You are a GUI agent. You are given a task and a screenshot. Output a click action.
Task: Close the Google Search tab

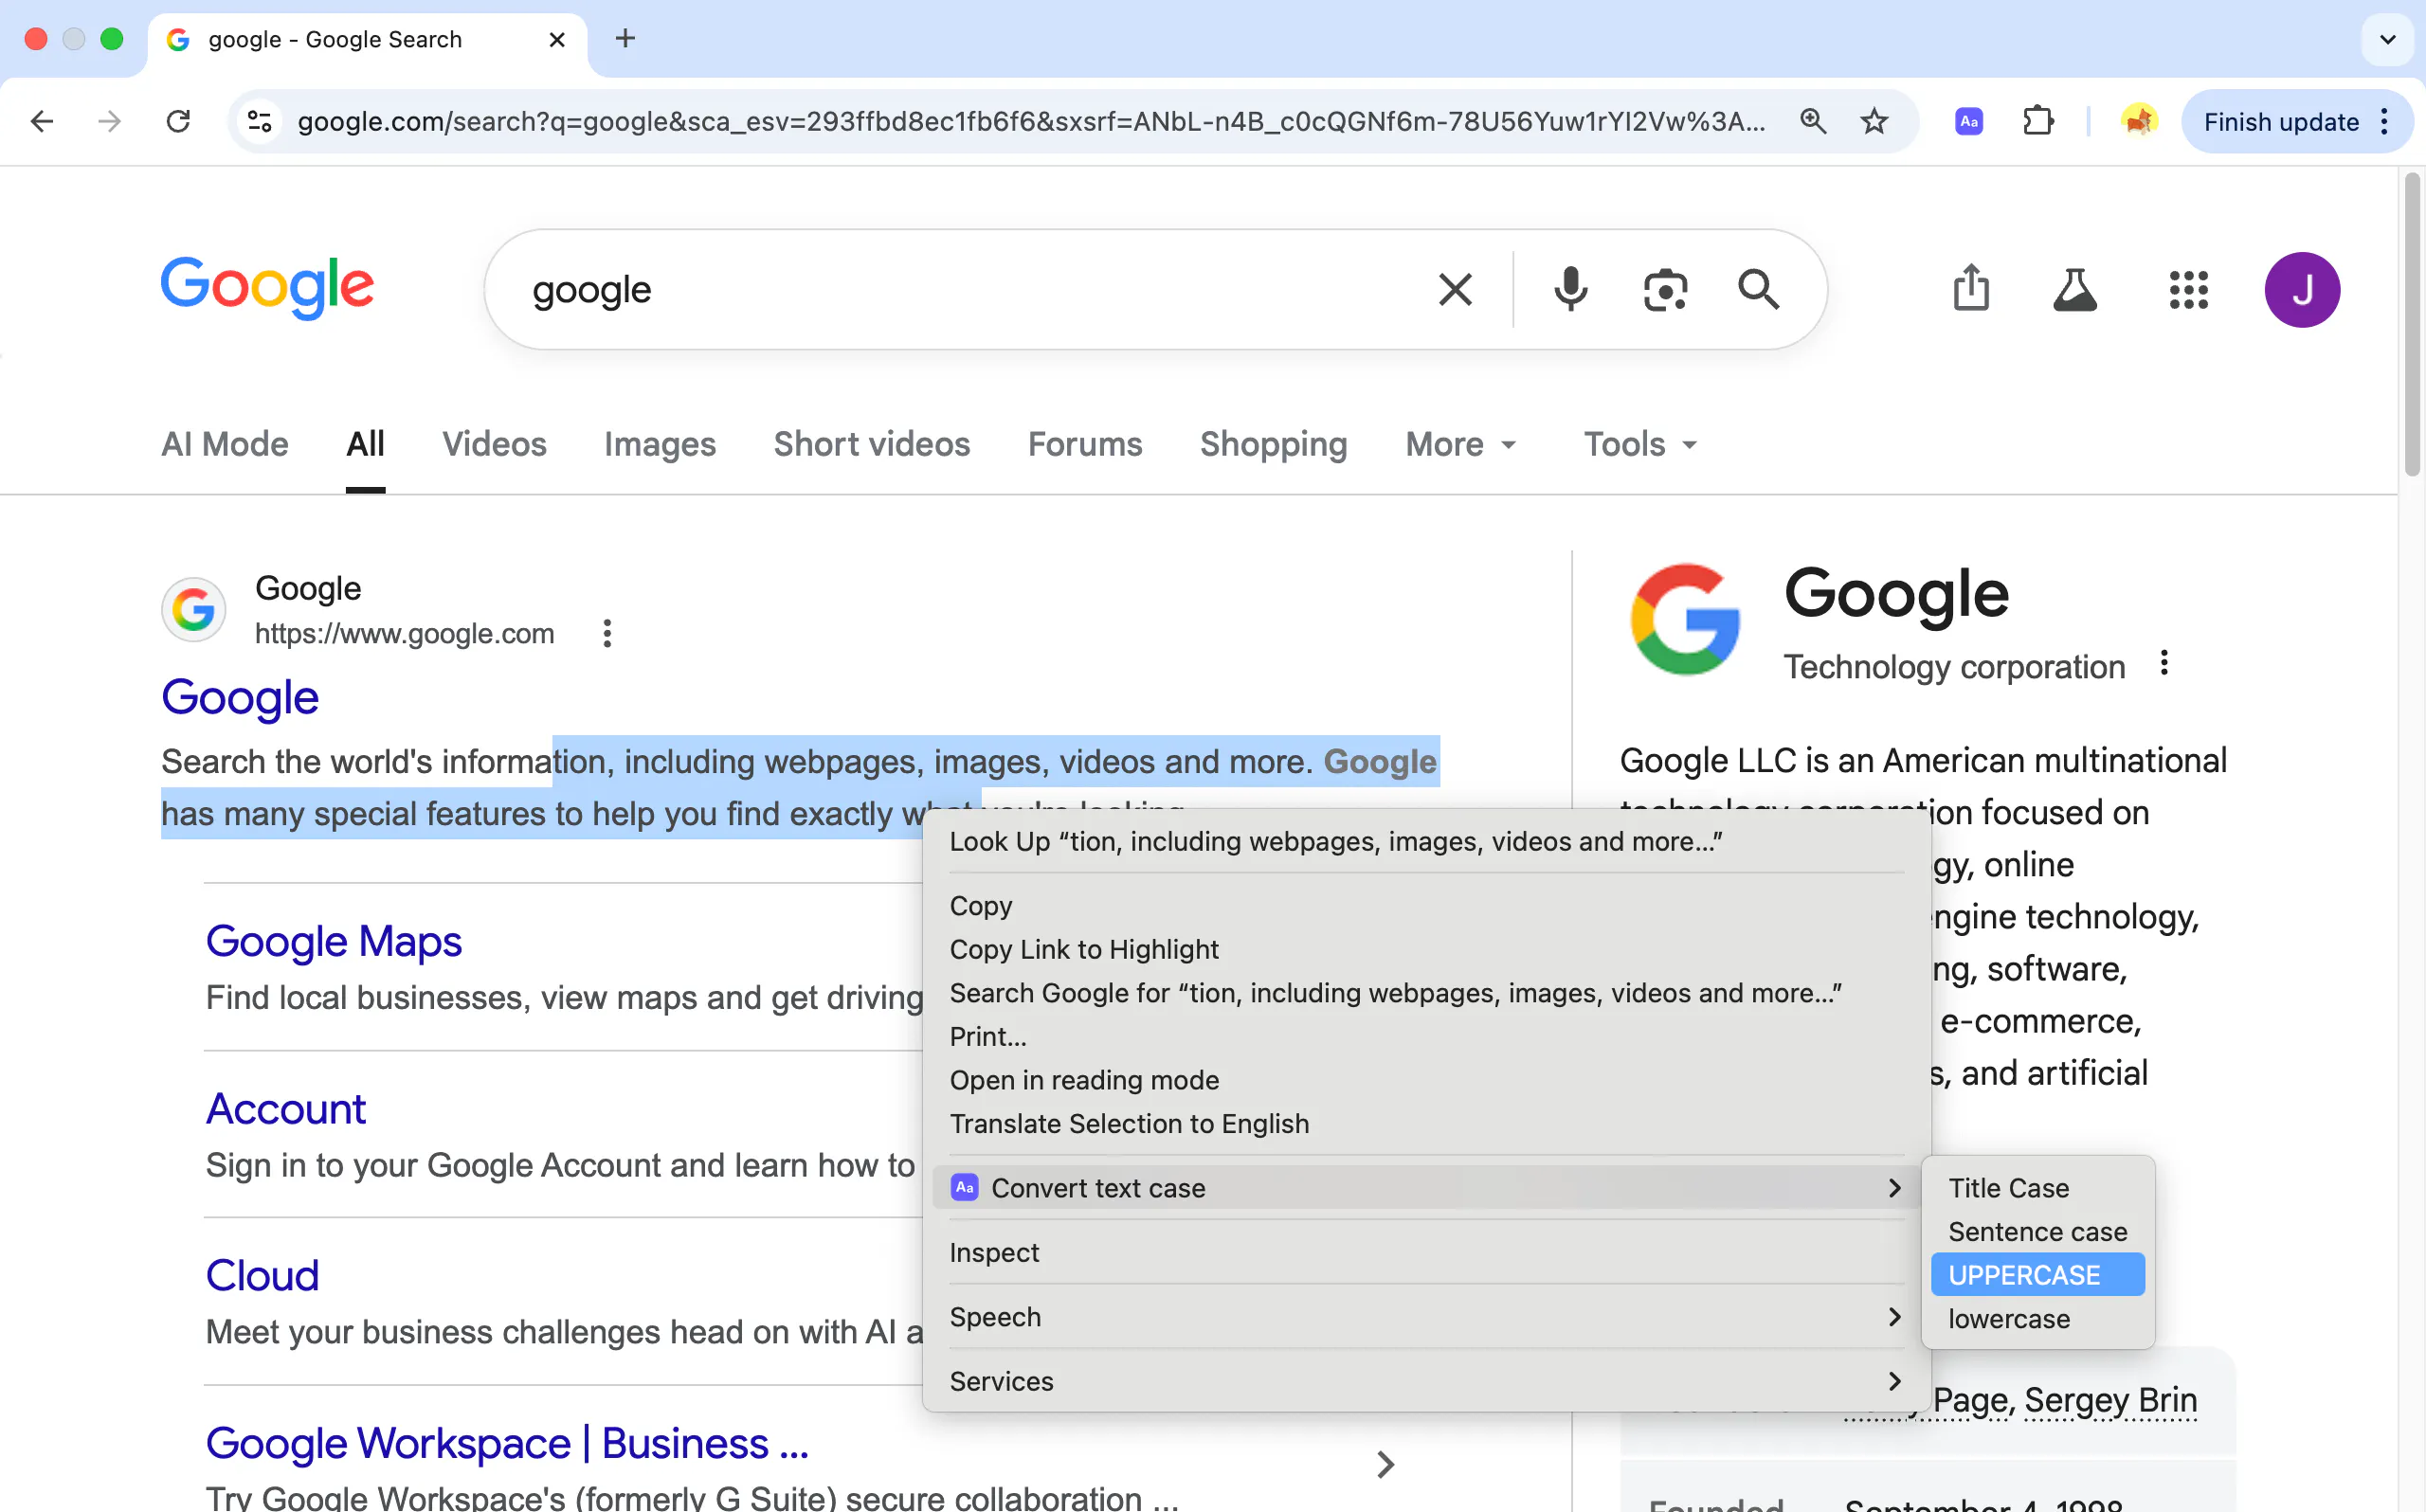click(x=557, y=40)
